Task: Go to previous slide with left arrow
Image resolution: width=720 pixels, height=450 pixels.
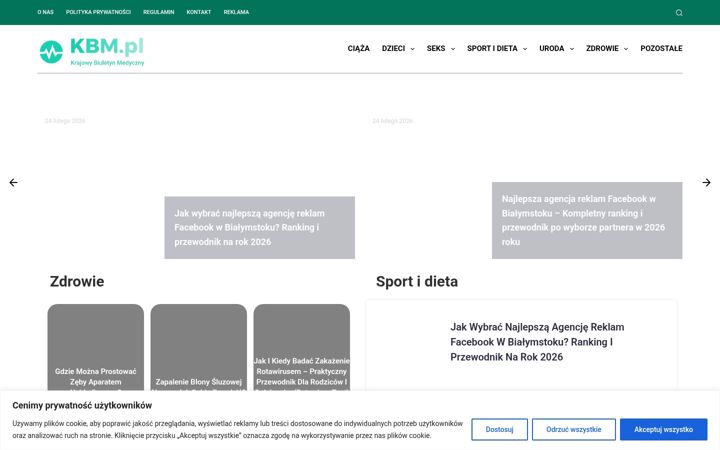Action: pyautogui.click(x=13, y=182)
